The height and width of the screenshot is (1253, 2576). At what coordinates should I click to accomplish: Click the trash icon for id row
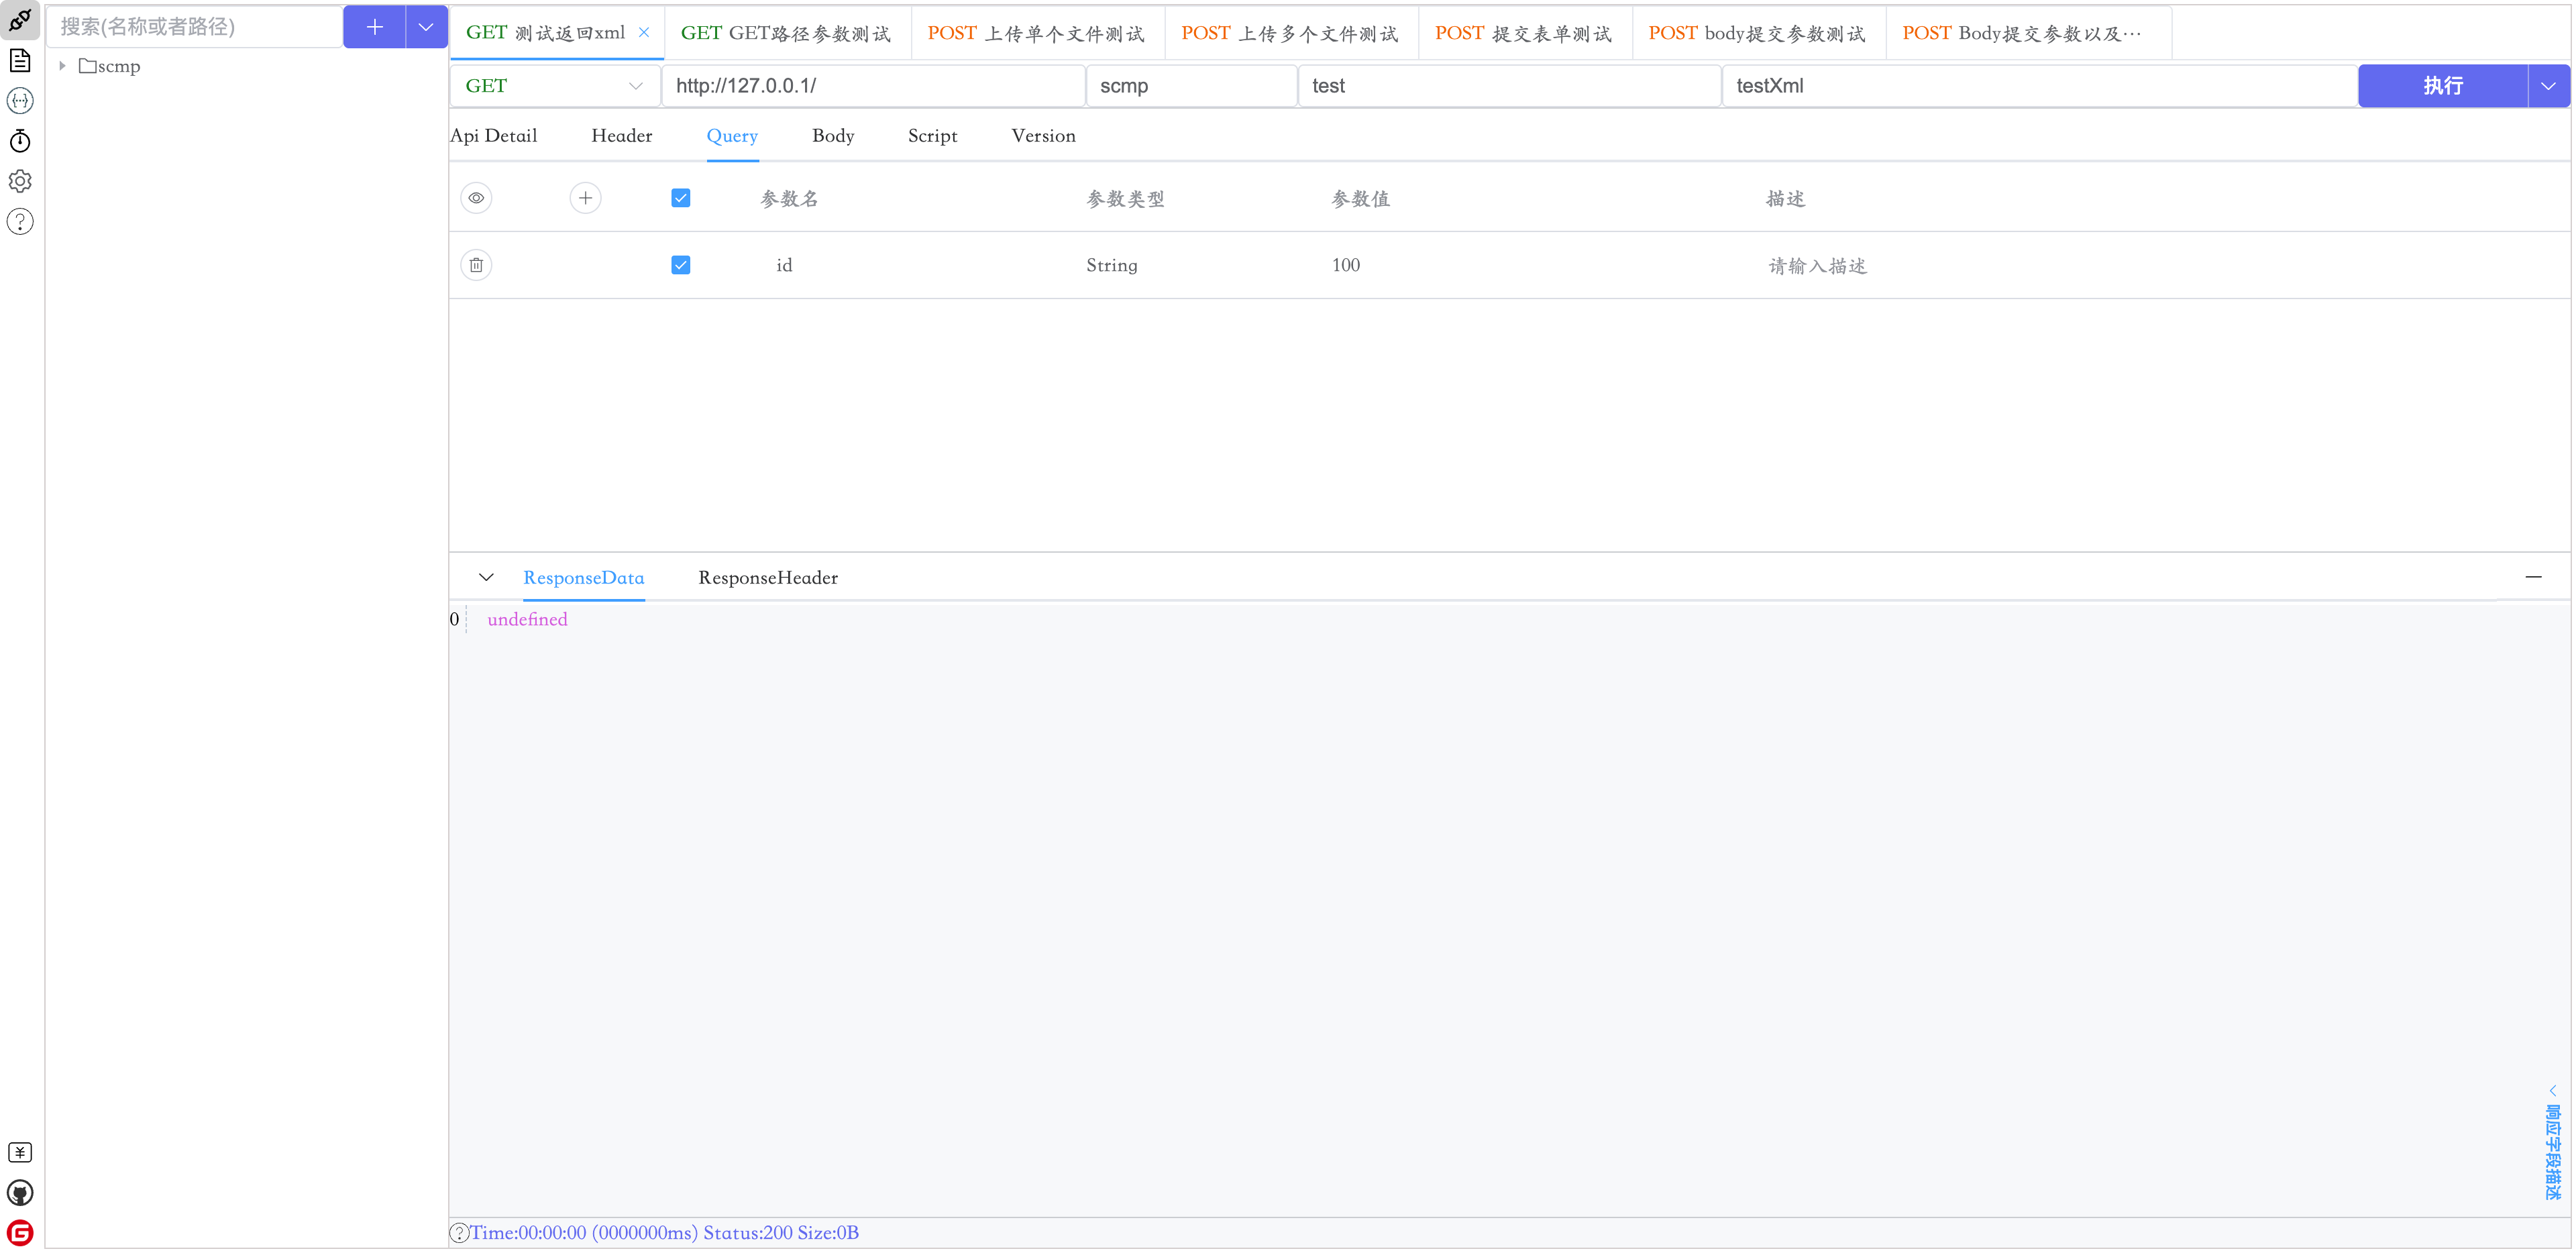point(476,265)
